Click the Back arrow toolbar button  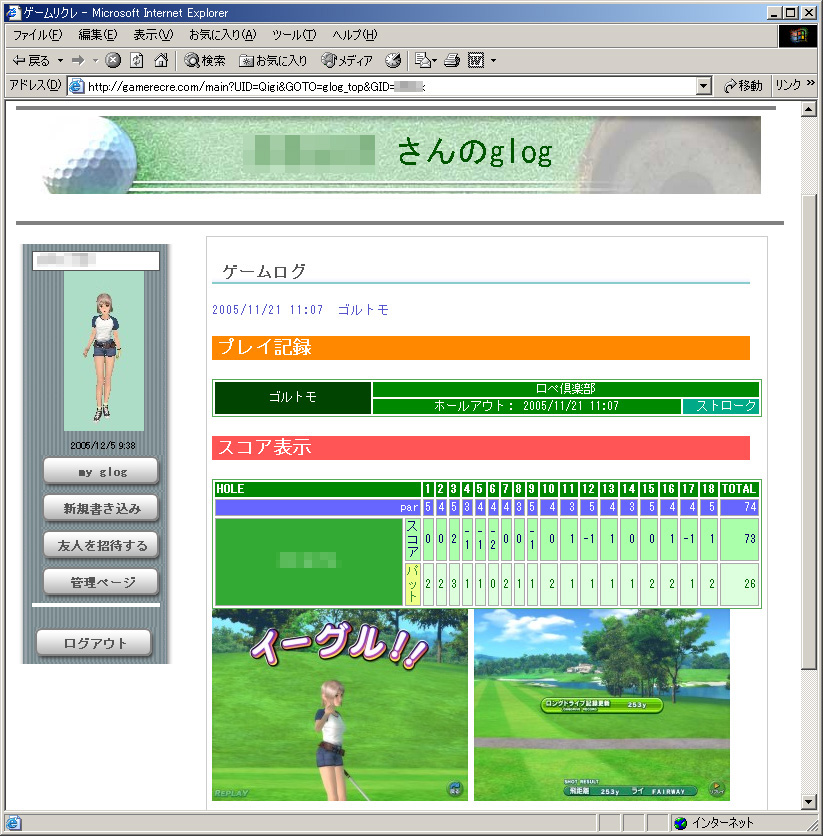tap(30, 61)
